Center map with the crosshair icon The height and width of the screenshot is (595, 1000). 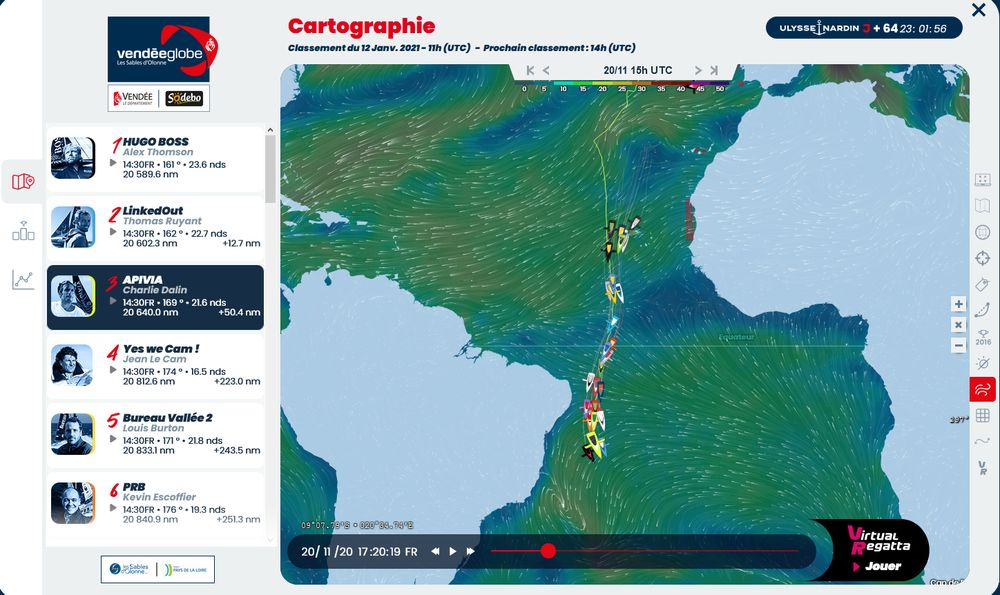tap(983, 258)
